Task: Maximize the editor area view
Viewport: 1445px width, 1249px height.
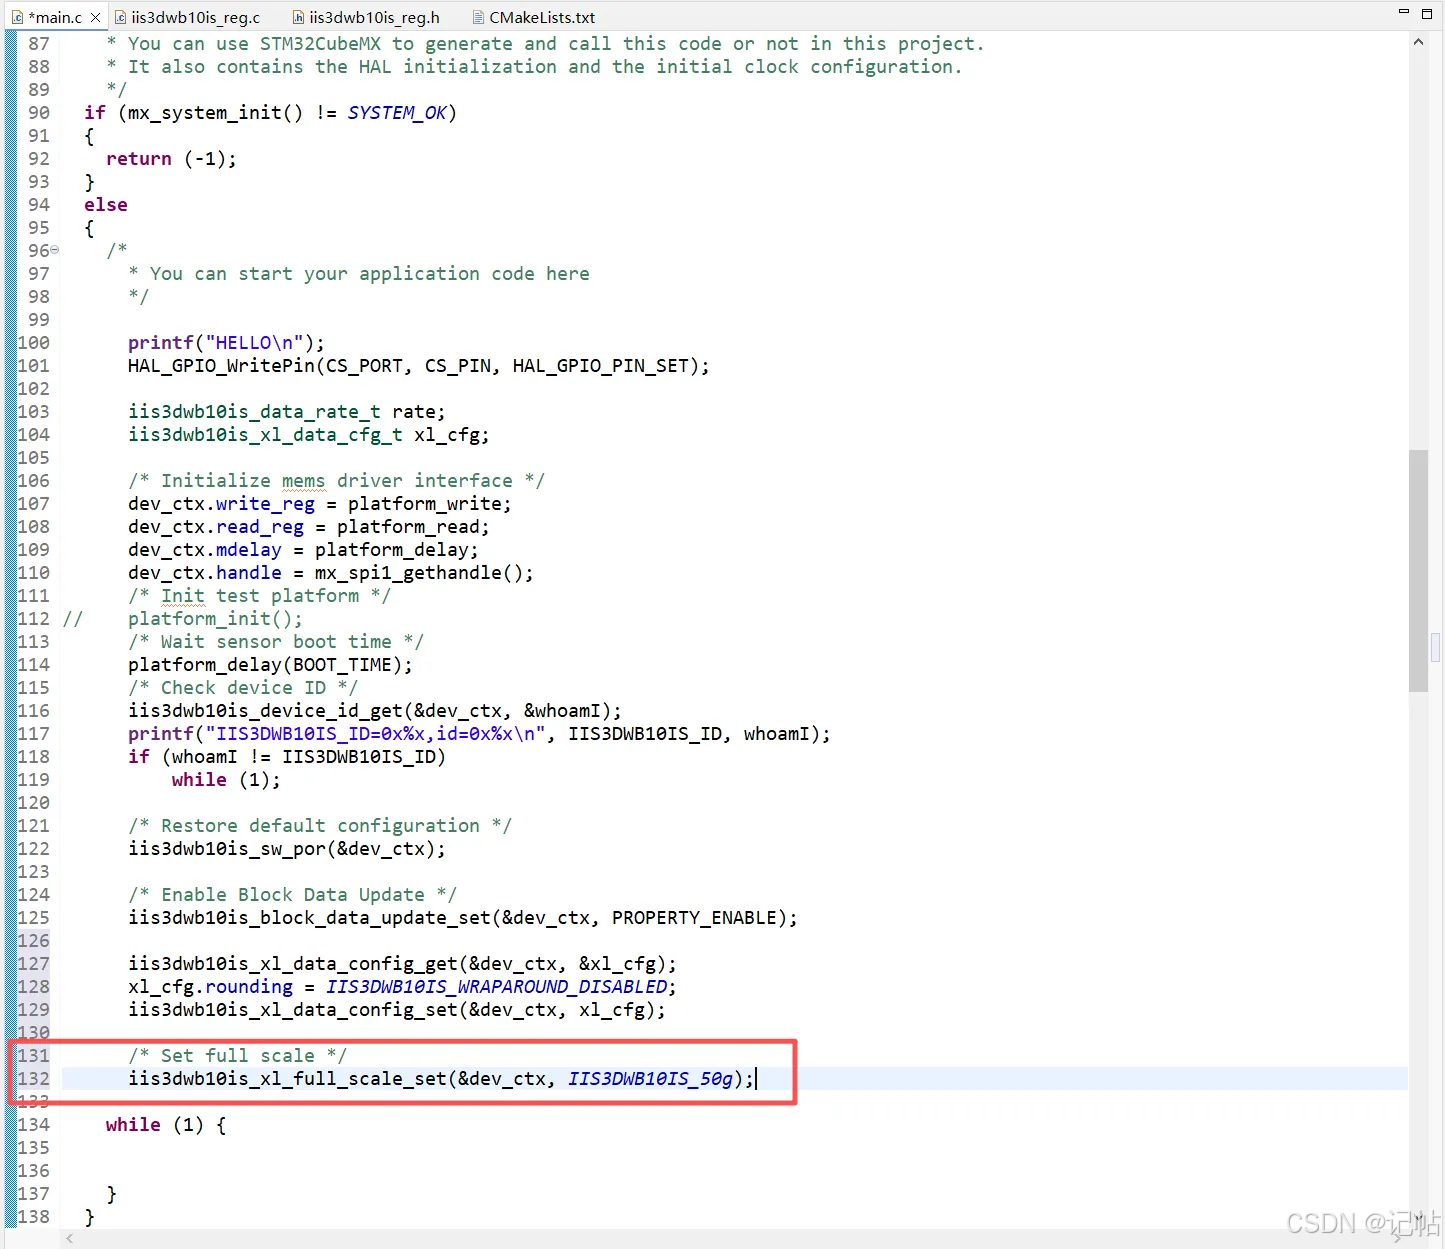Action: pos(1428,12)
